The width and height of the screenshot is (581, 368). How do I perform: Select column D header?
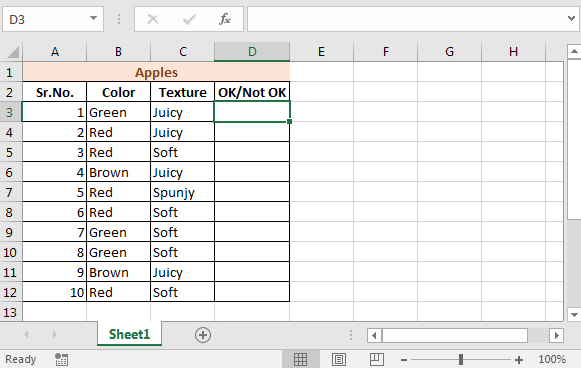tap(252, 52)
